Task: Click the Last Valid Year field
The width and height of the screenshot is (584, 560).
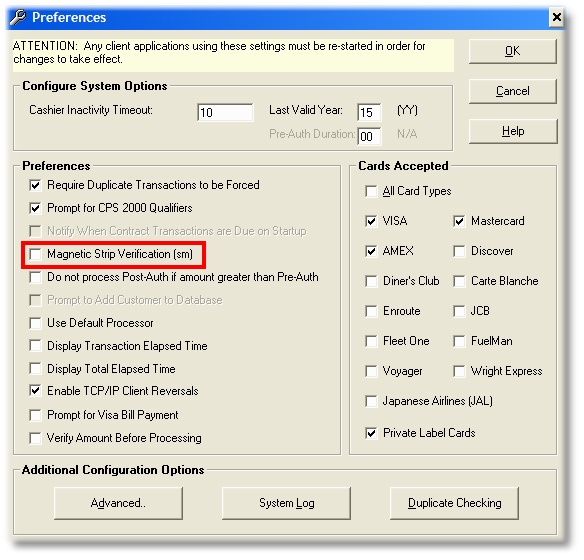Action: [x=369, y=112]
